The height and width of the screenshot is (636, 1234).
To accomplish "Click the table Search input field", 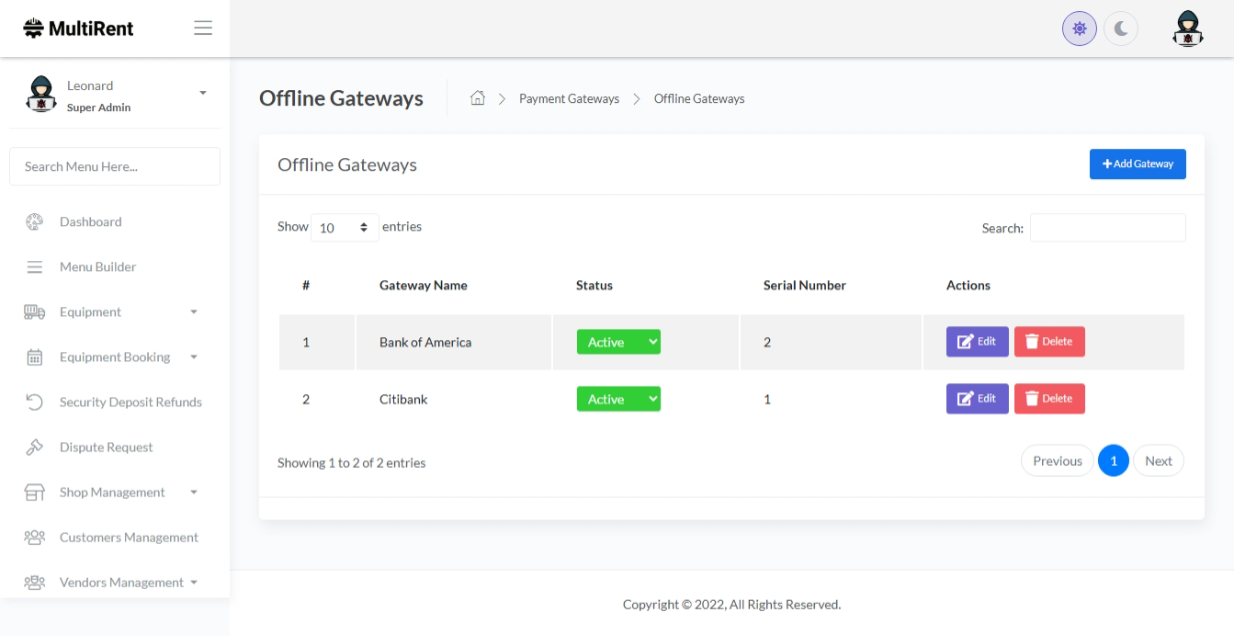I will click(x=1107, y=228).
